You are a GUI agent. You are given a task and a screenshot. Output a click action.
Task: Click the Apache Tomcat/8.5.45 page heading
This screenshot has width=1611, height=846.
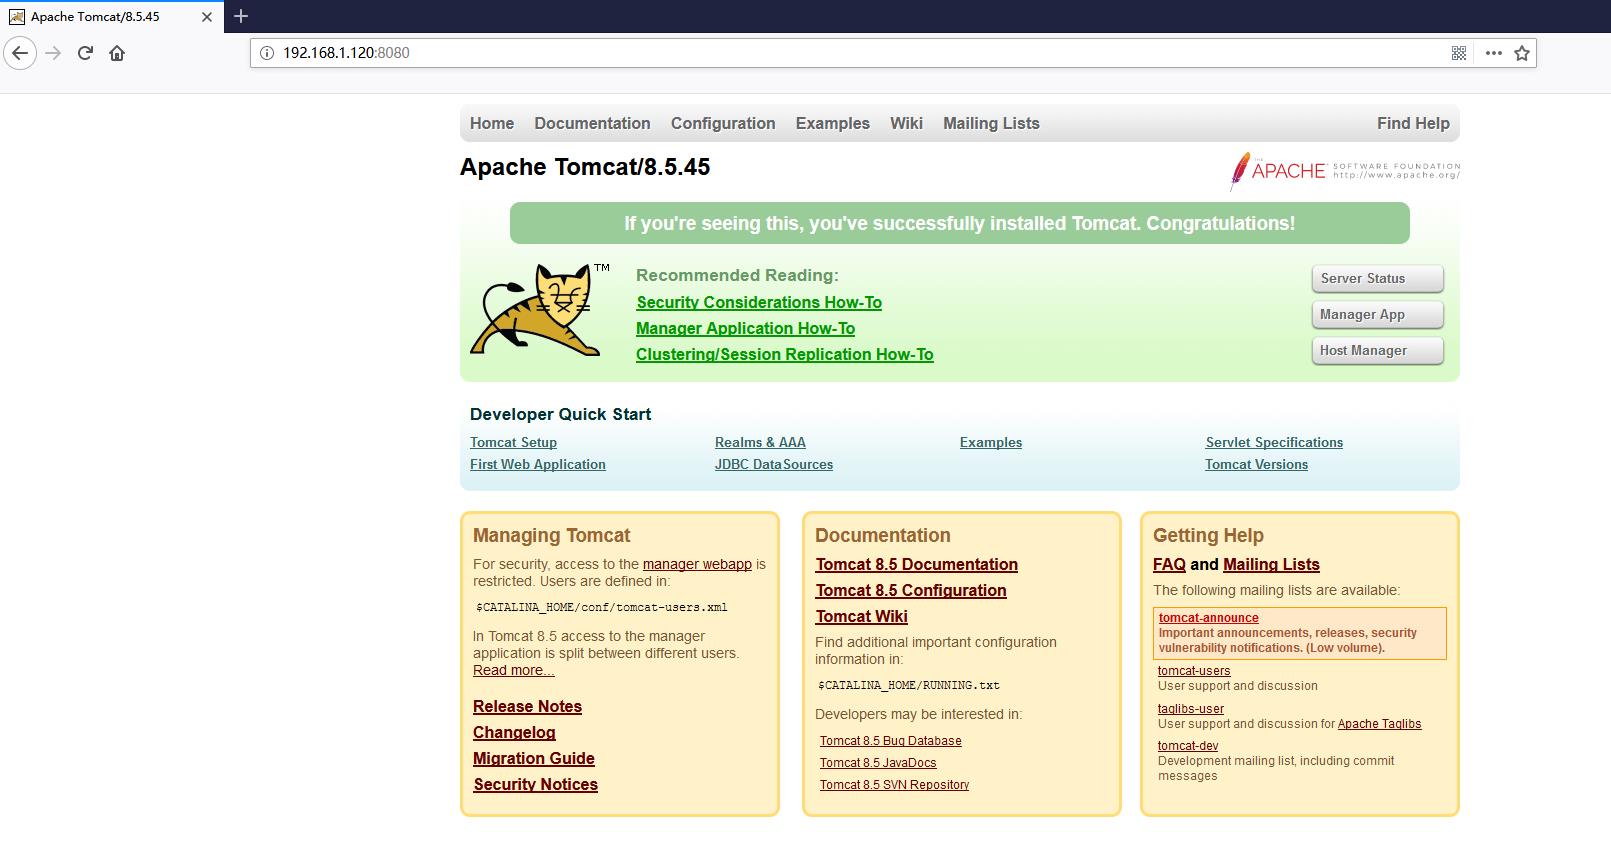coord(585,167)
